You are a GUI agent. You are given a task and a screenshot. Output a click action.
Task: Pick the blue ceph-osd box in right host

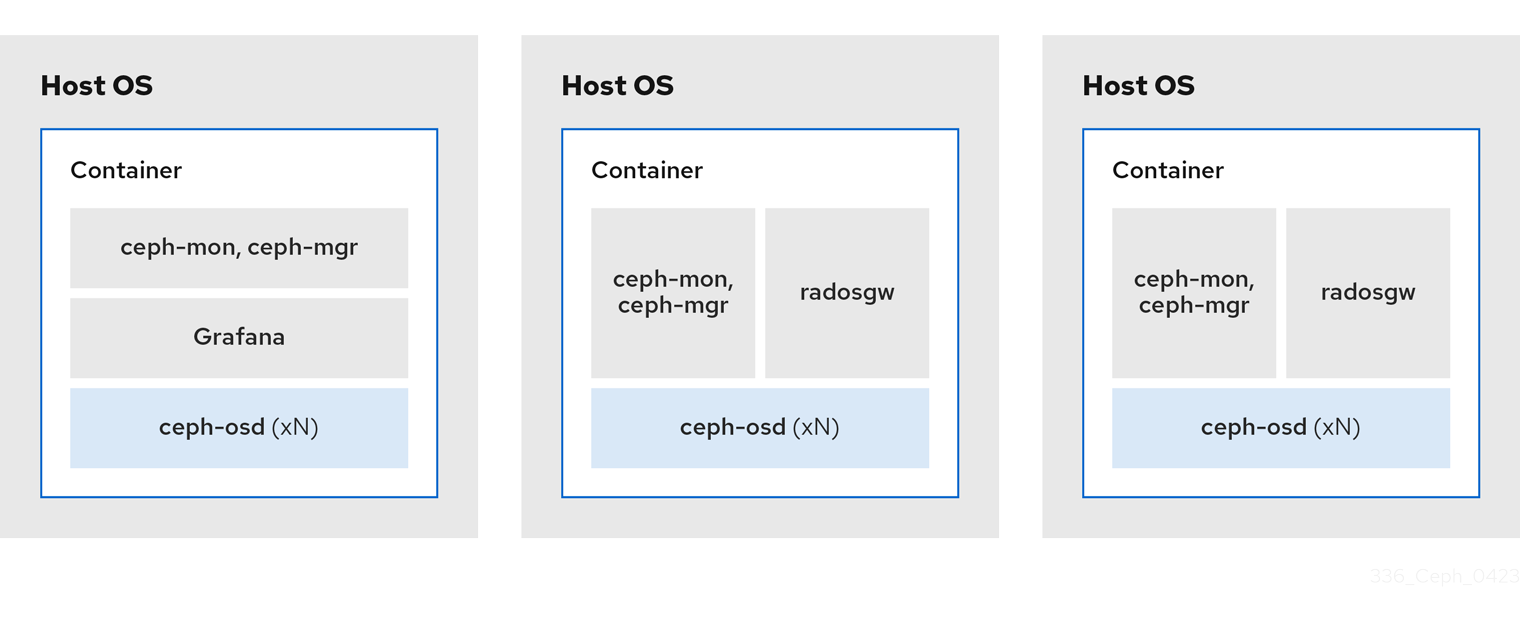coord(1281,428)
